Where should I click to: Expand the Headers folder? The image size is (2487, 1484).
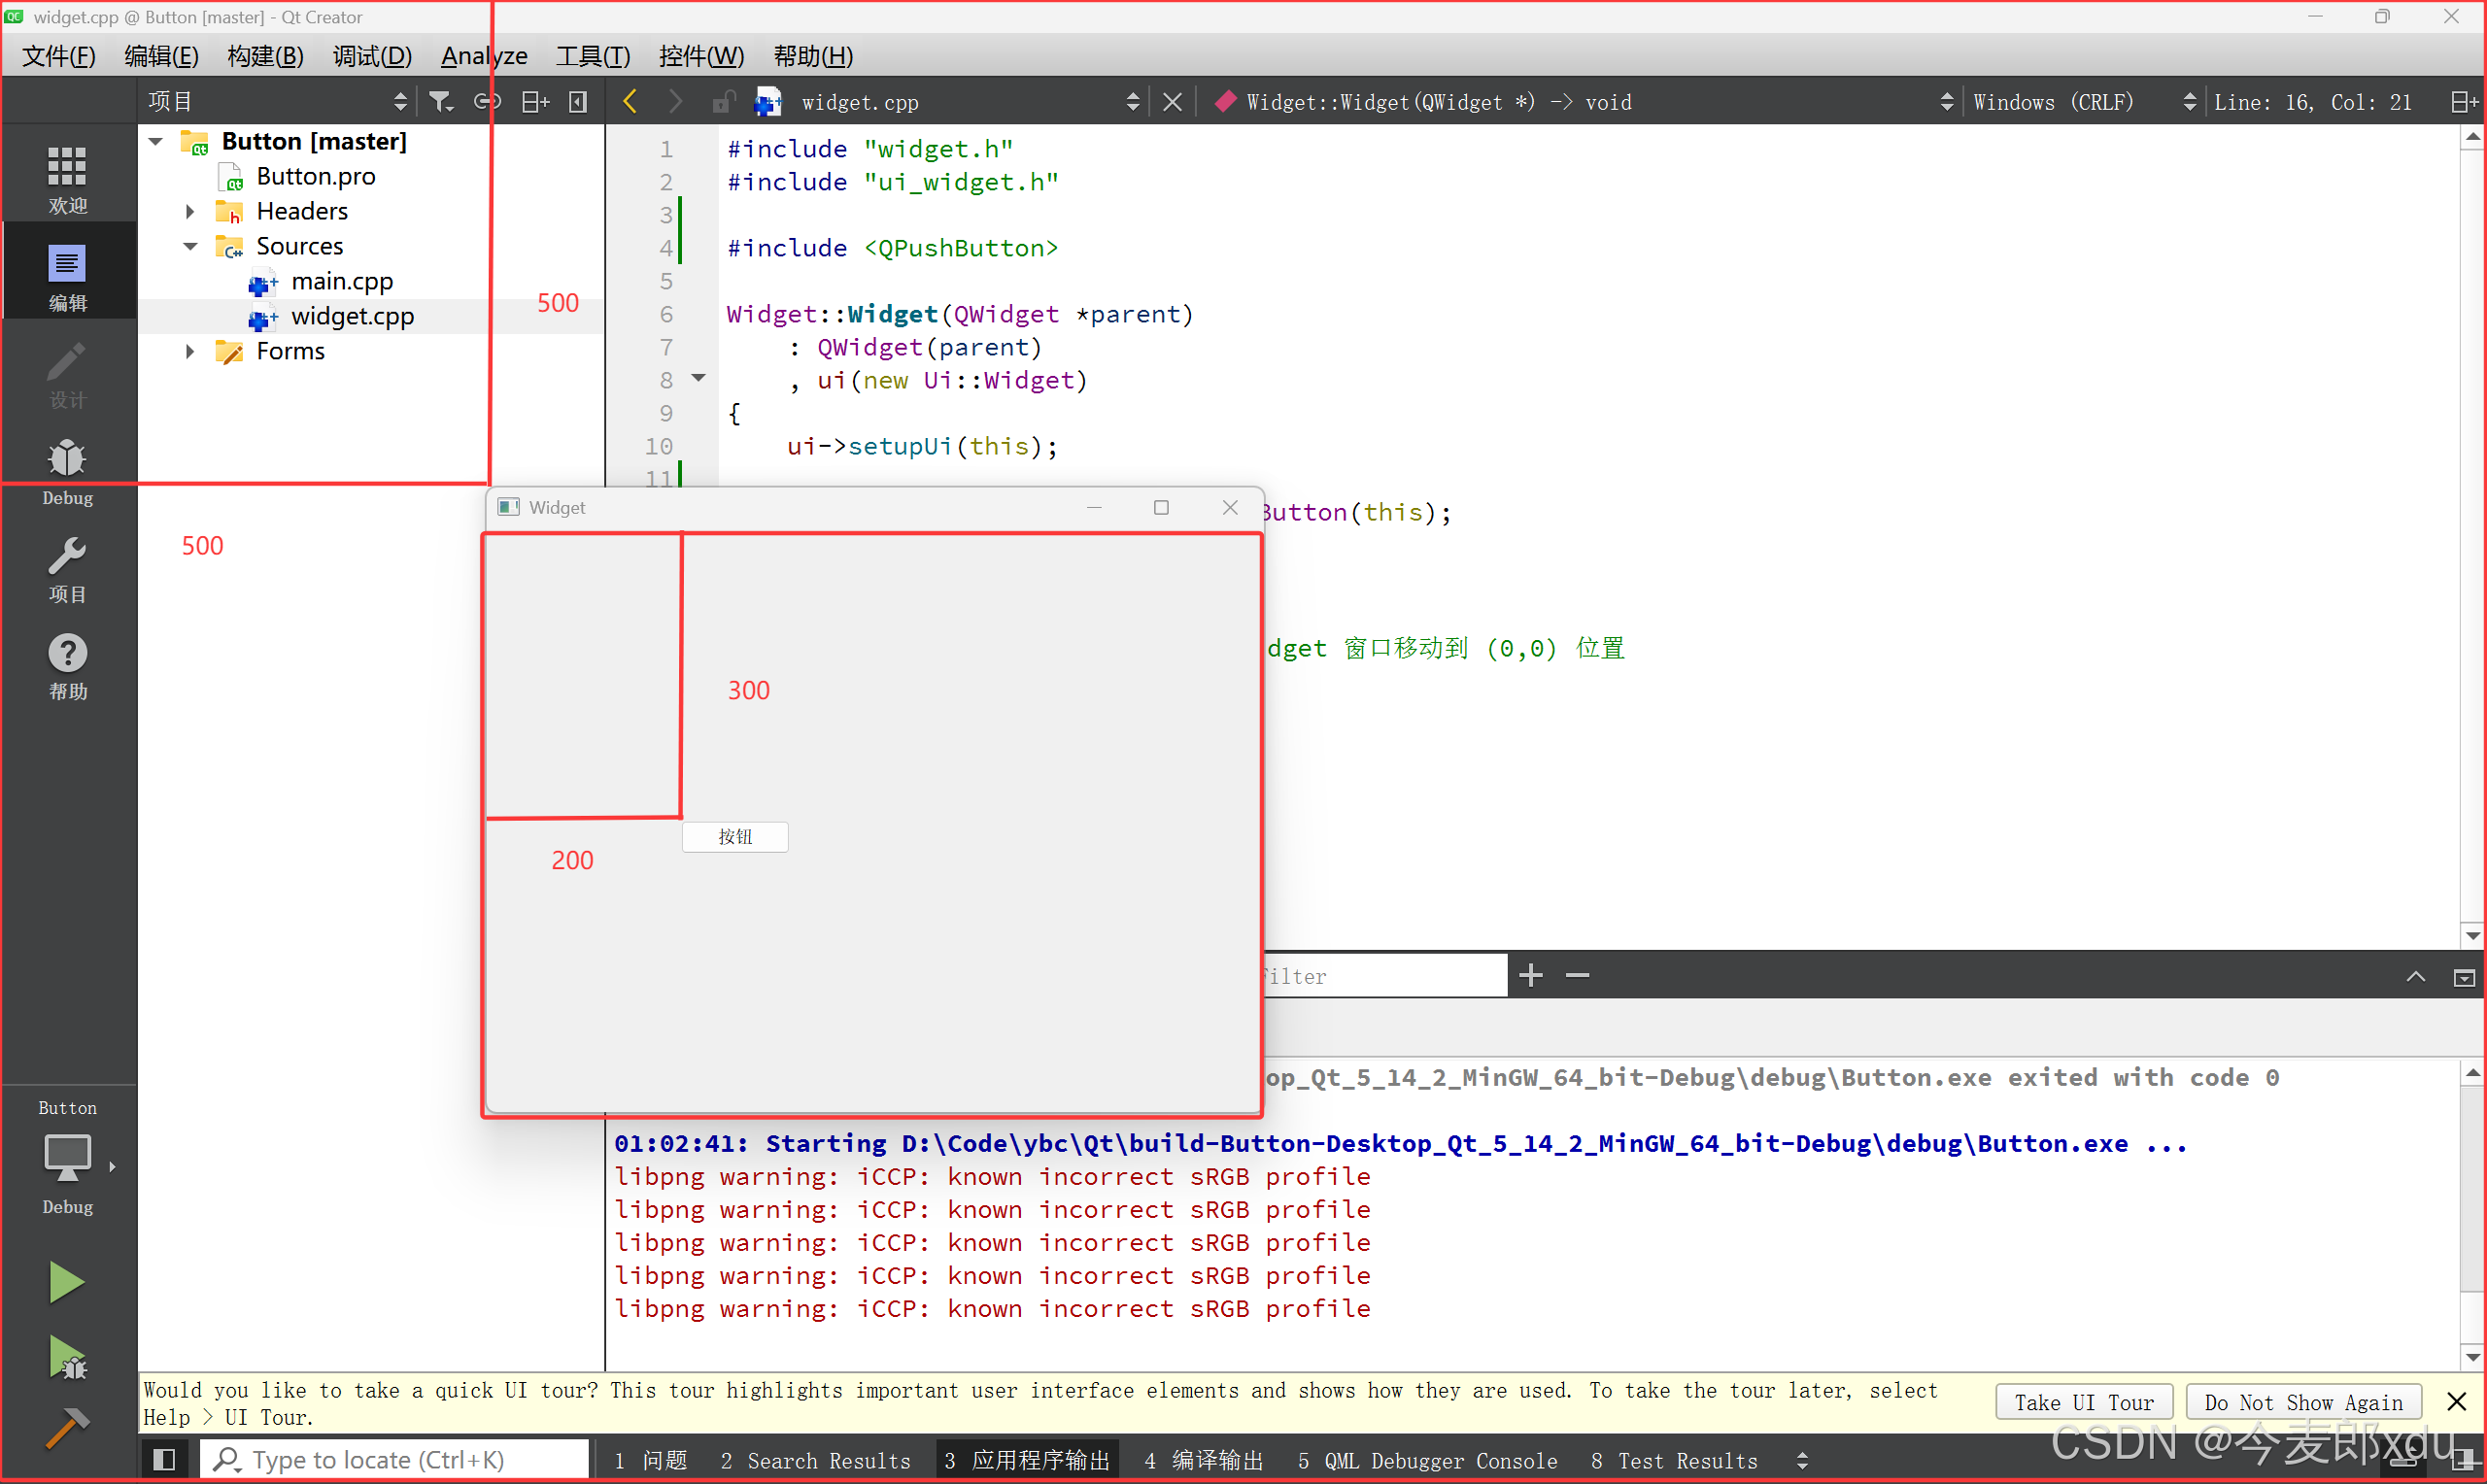coord(189,211)
